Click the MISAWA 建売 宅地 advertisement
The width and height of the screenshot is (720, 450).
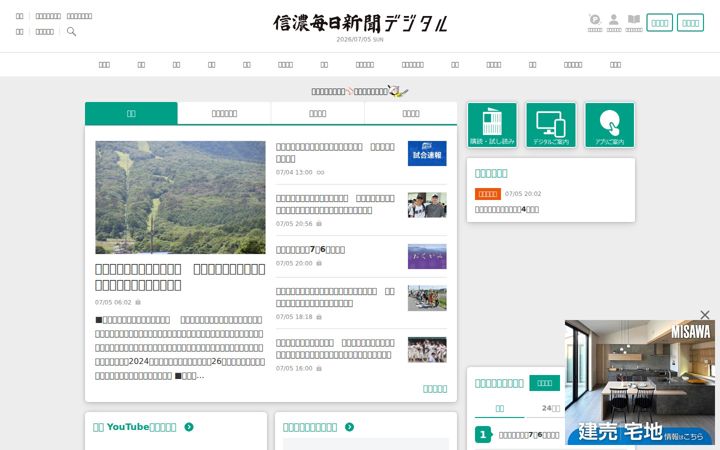pyautogui.click(x=640, y=382)
